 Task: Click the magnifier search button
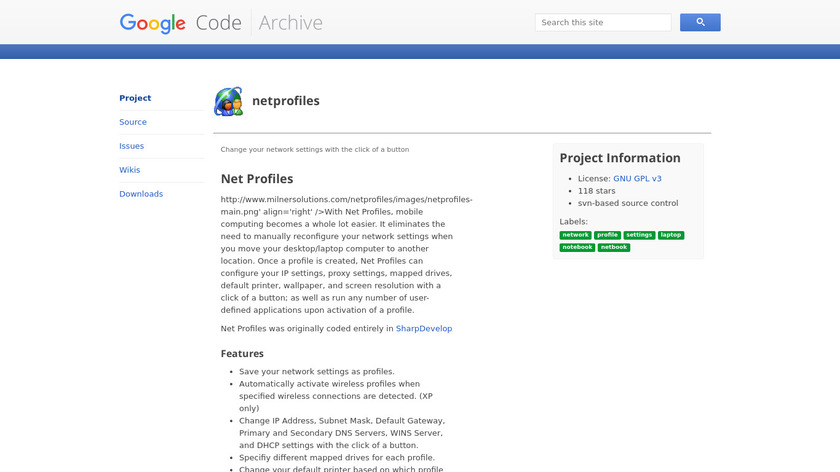coord(700,23)
